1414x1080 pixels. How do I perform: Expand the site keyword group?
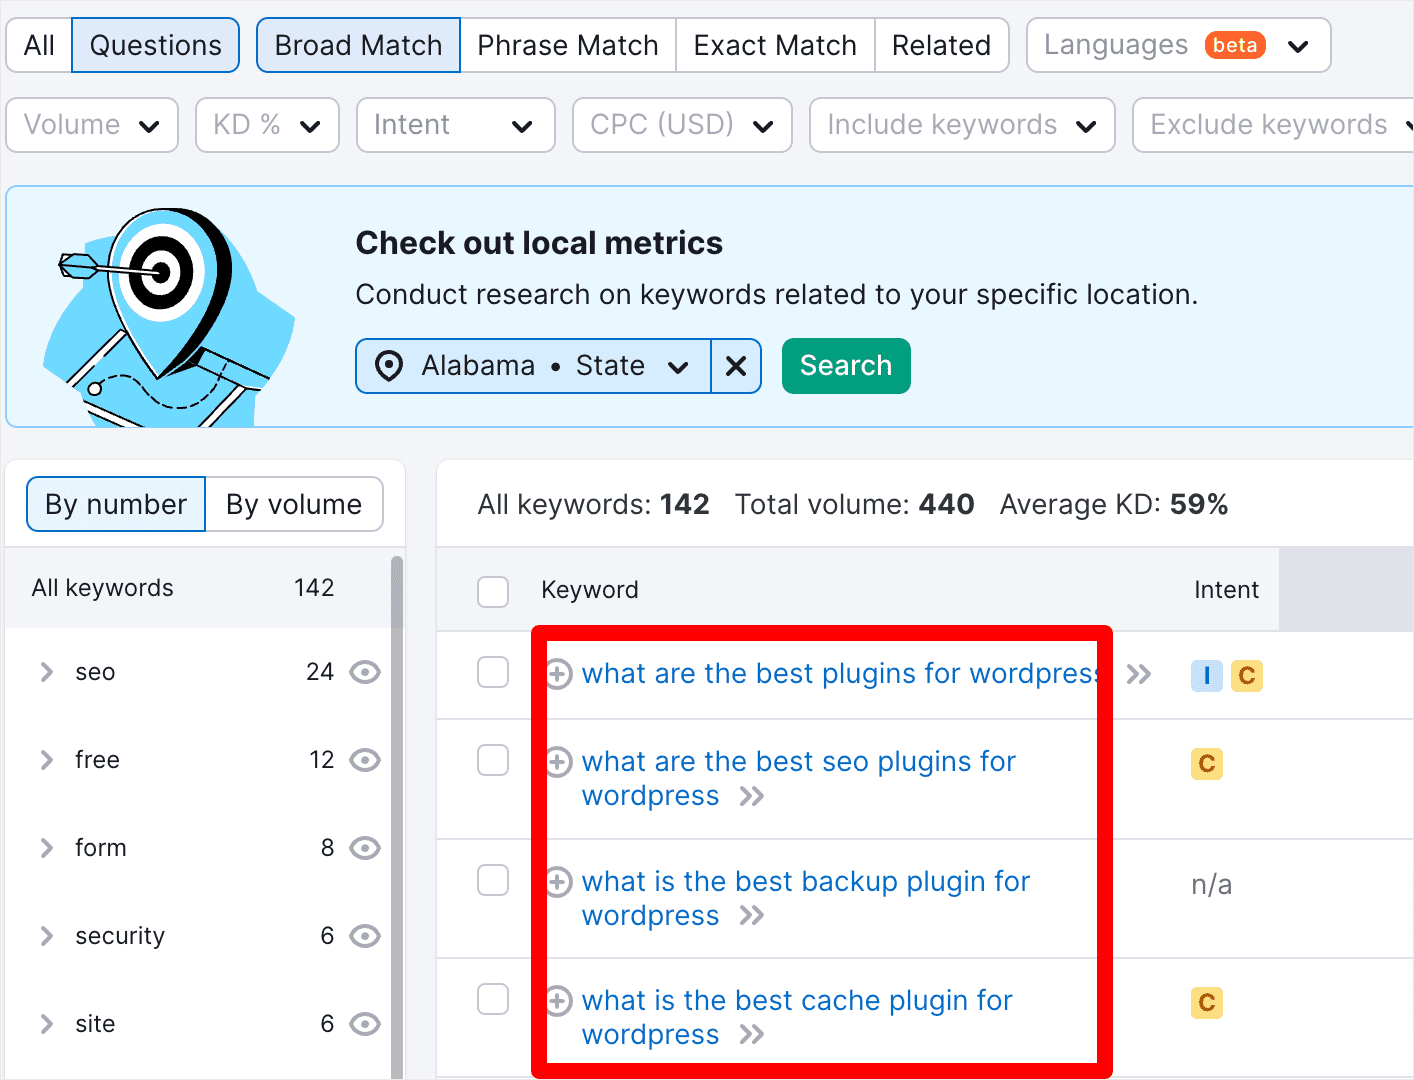(x=46, y=1024)
